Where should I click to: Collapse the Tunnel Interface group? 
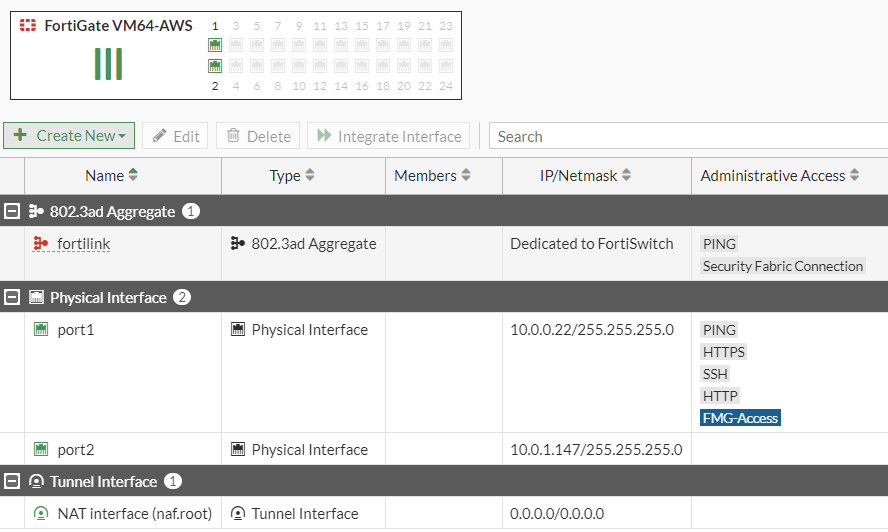click(12, 481)
